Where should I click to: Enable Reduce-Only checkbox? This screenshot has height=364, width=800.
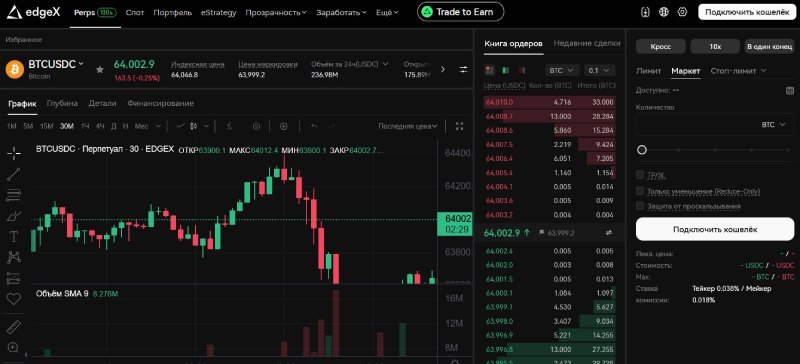click(640, 191)
